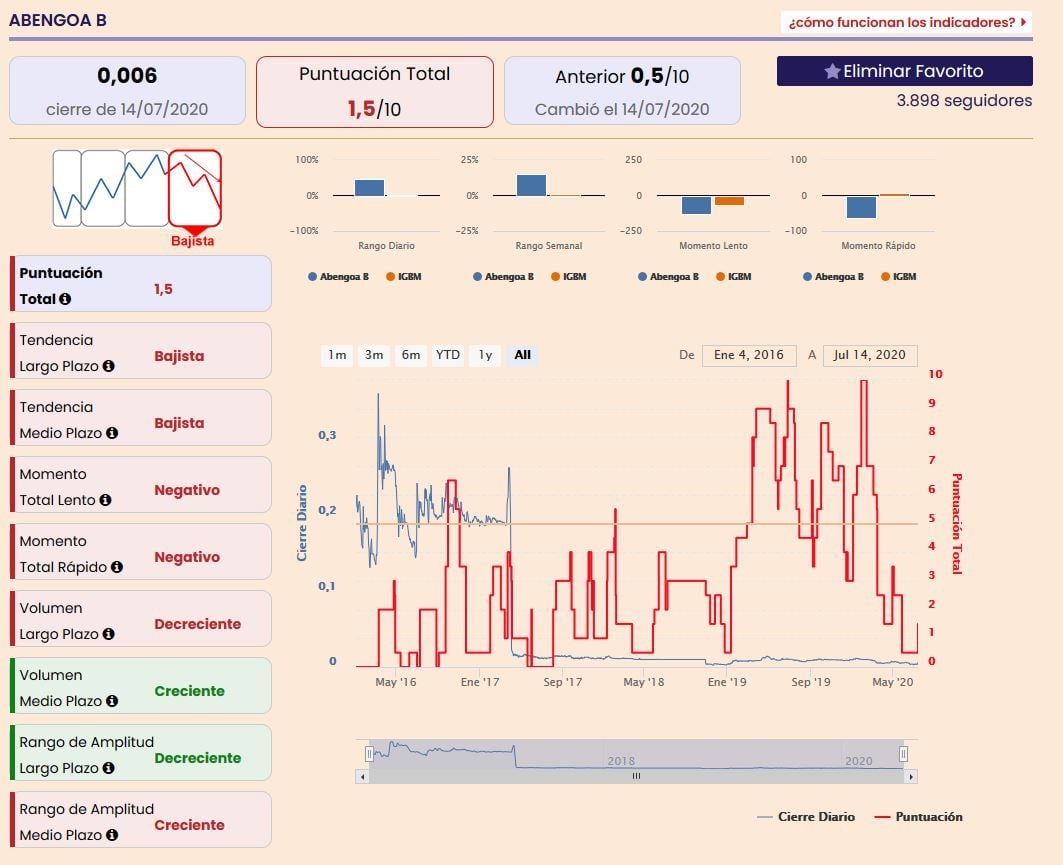The width and height of the screenshot is (1063, 865).
Task: Click the Bajista value of Tendencia Largo Plazo
Action: click(179, 356)
